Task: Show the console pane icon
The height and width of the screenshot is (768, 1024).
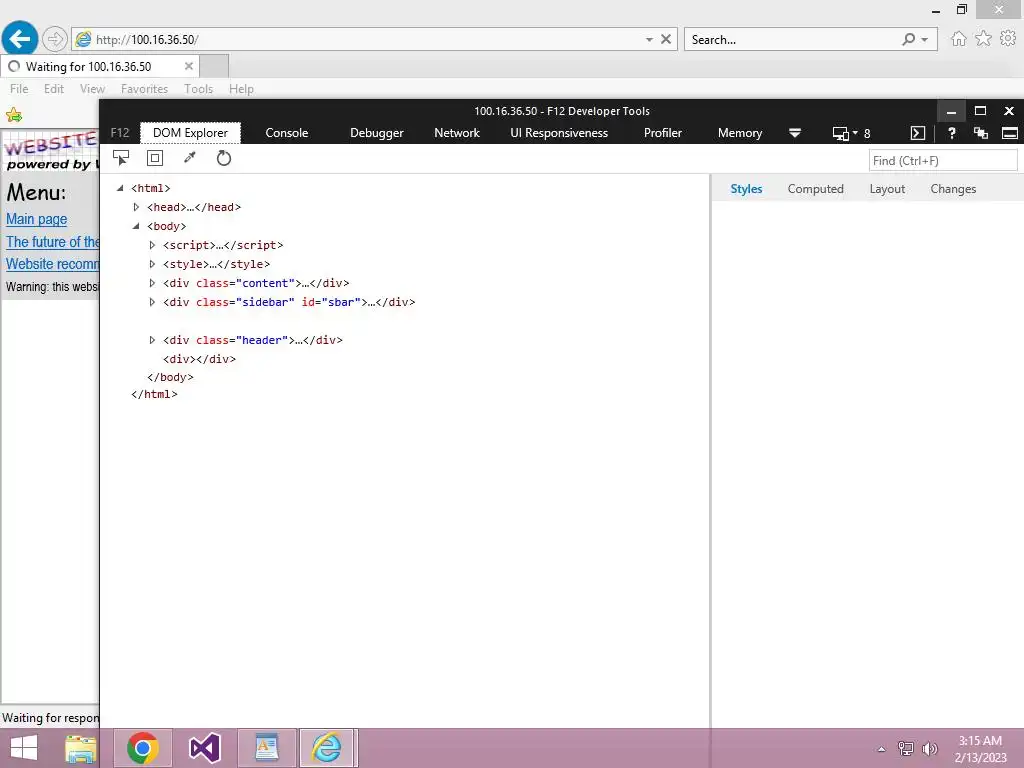Action: 918,133
